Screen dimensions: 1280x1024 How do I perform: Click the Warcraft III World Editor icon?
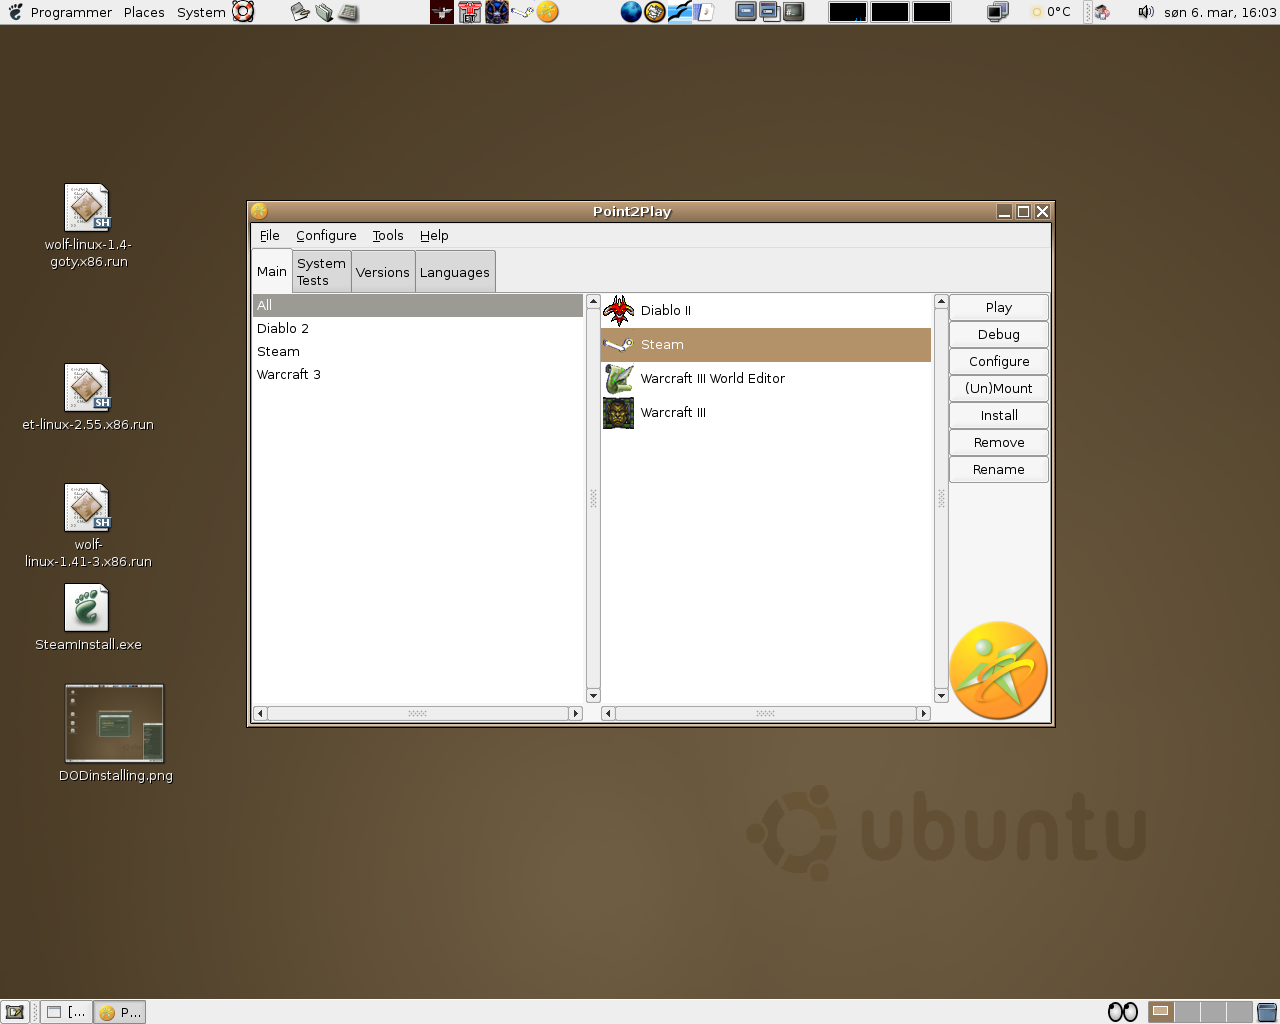[x=618, y=379]
